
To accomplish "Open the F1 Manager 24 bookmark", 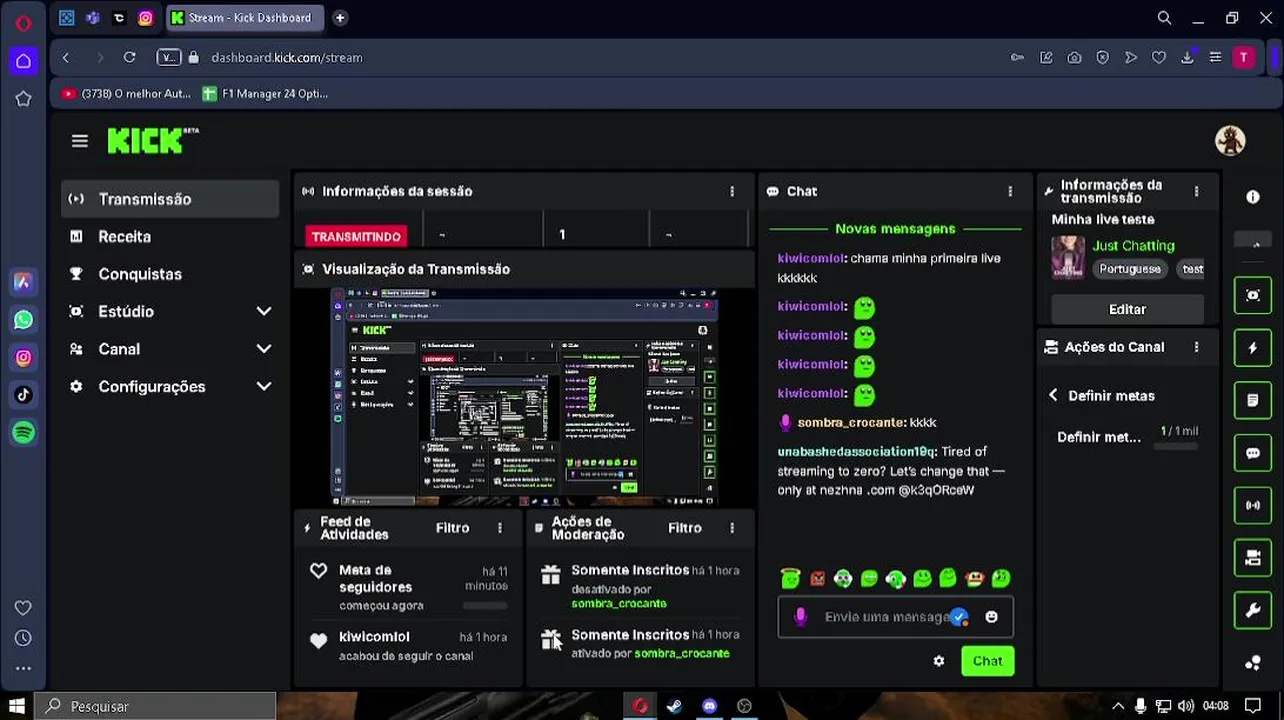I will [x=265, y=94].
